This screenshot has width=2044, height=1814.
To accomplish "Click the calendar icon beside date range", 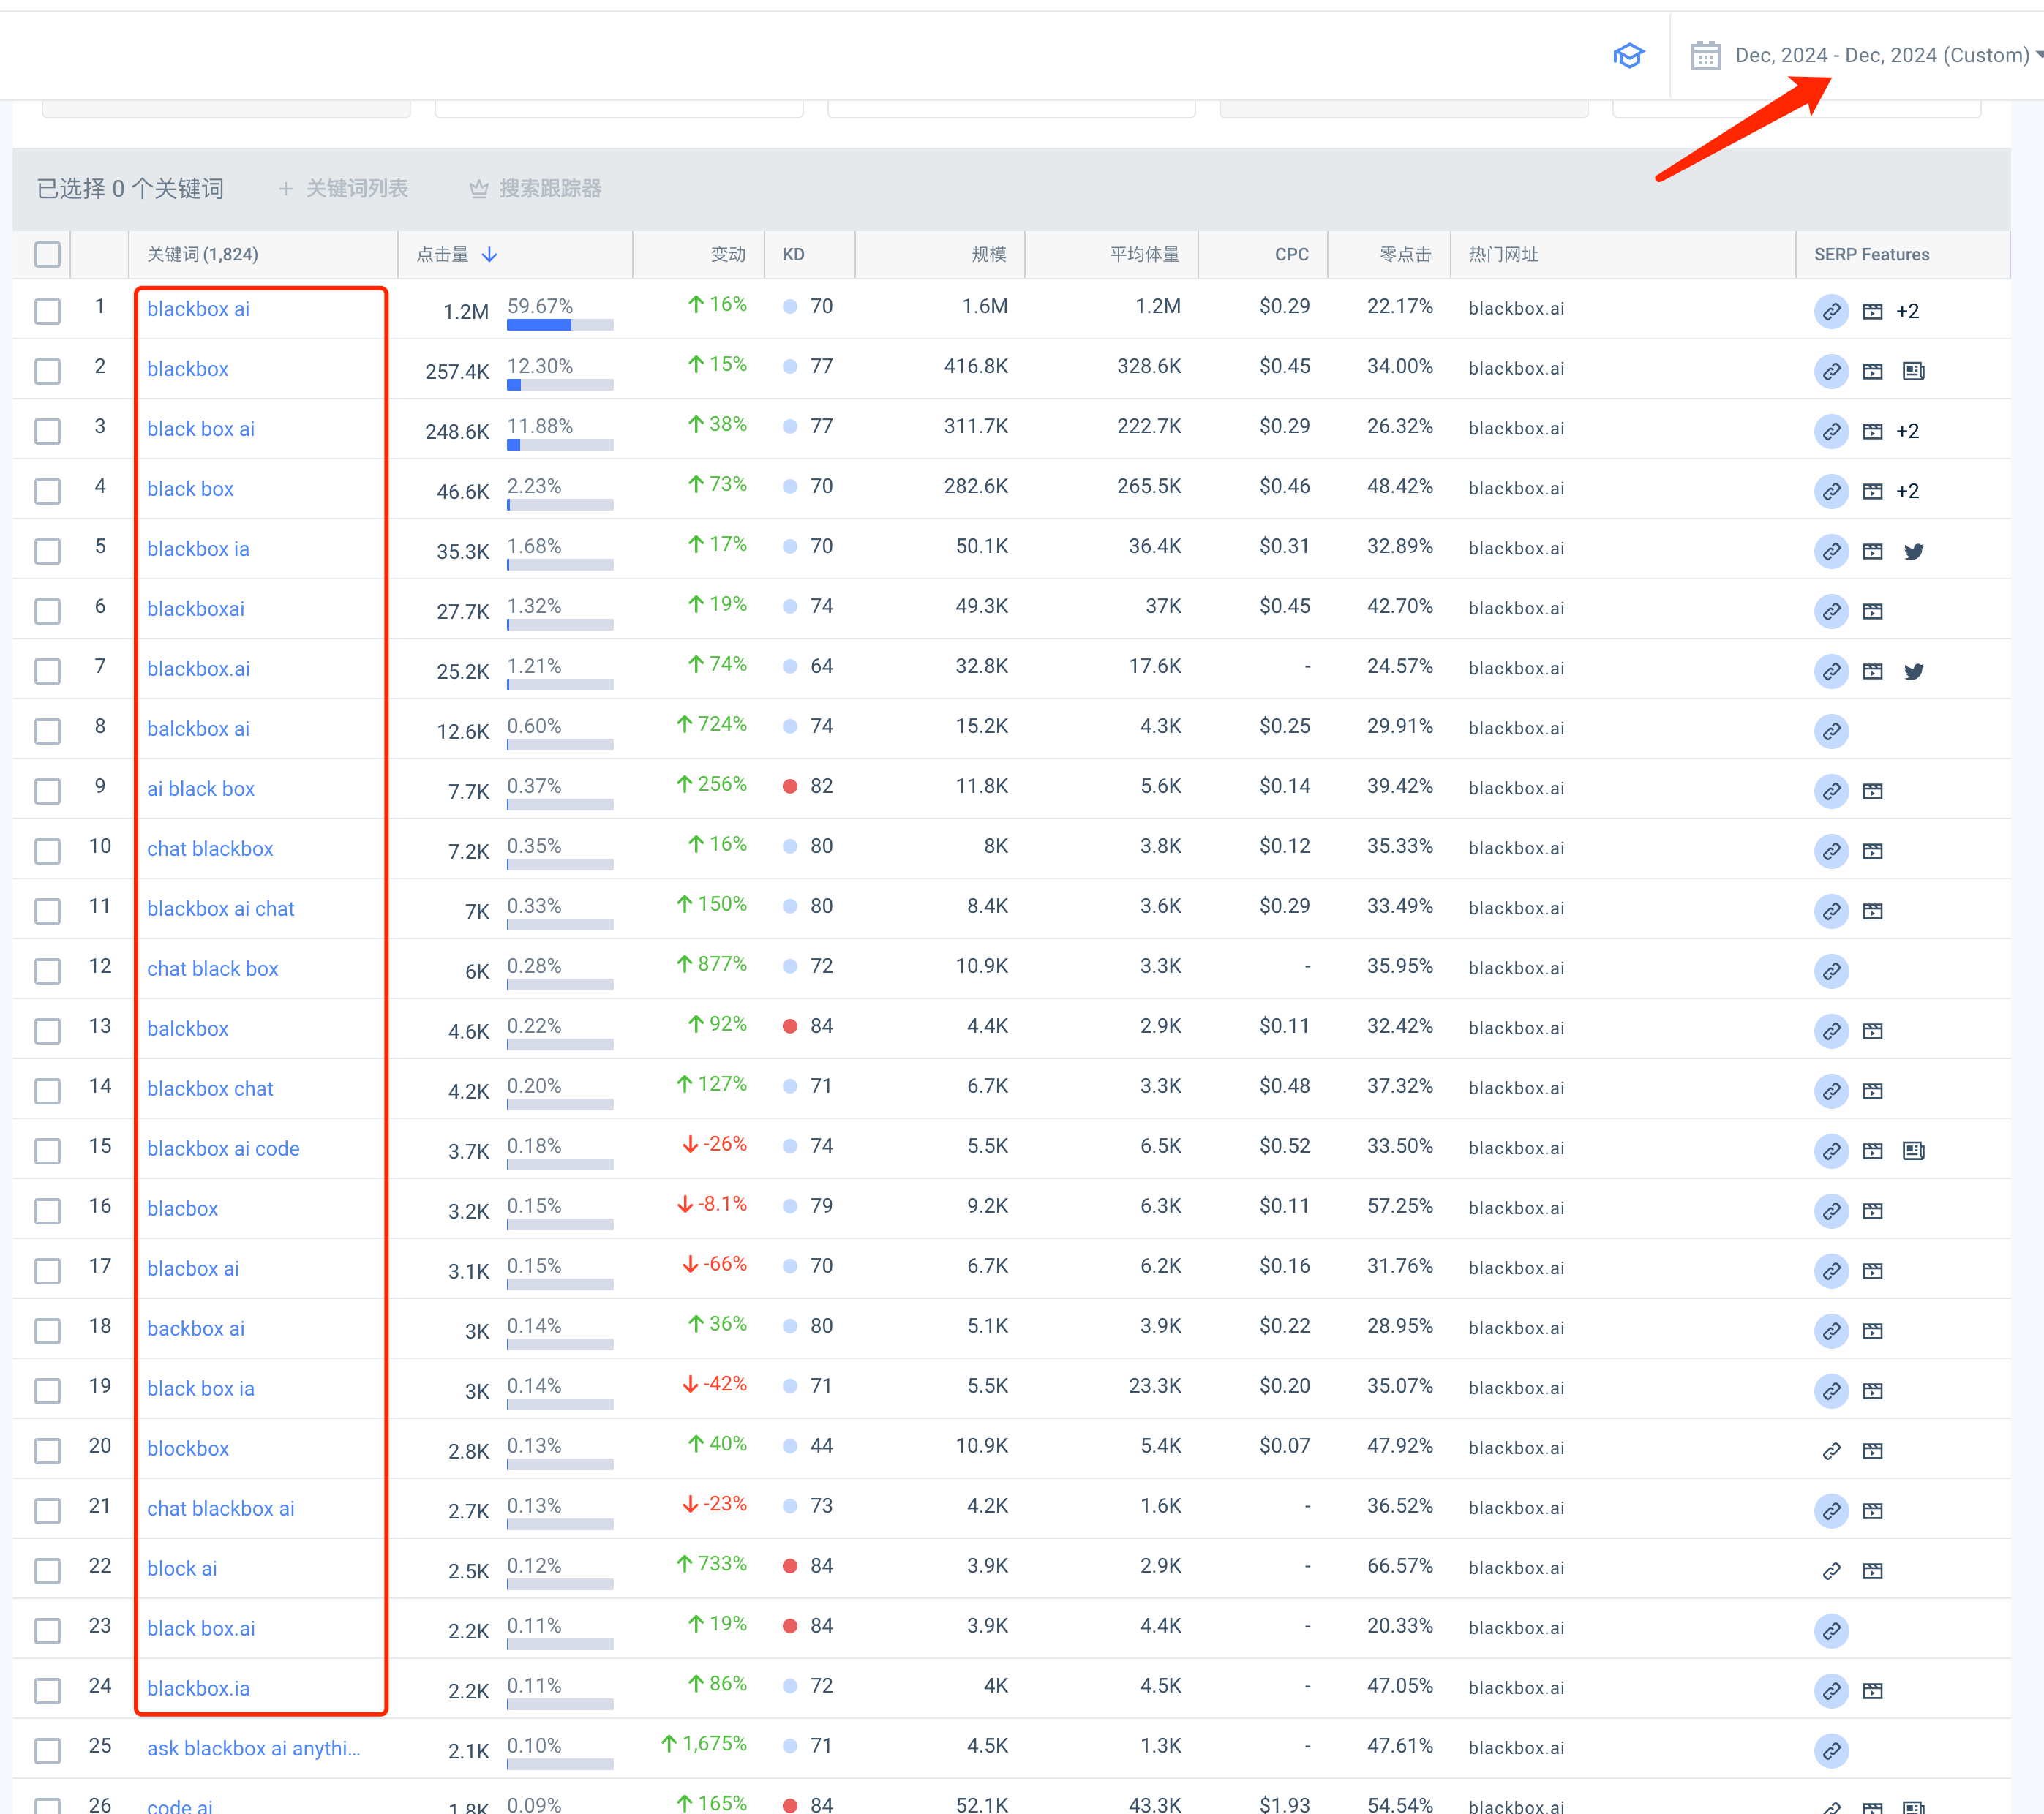I will coord(1705,56).
